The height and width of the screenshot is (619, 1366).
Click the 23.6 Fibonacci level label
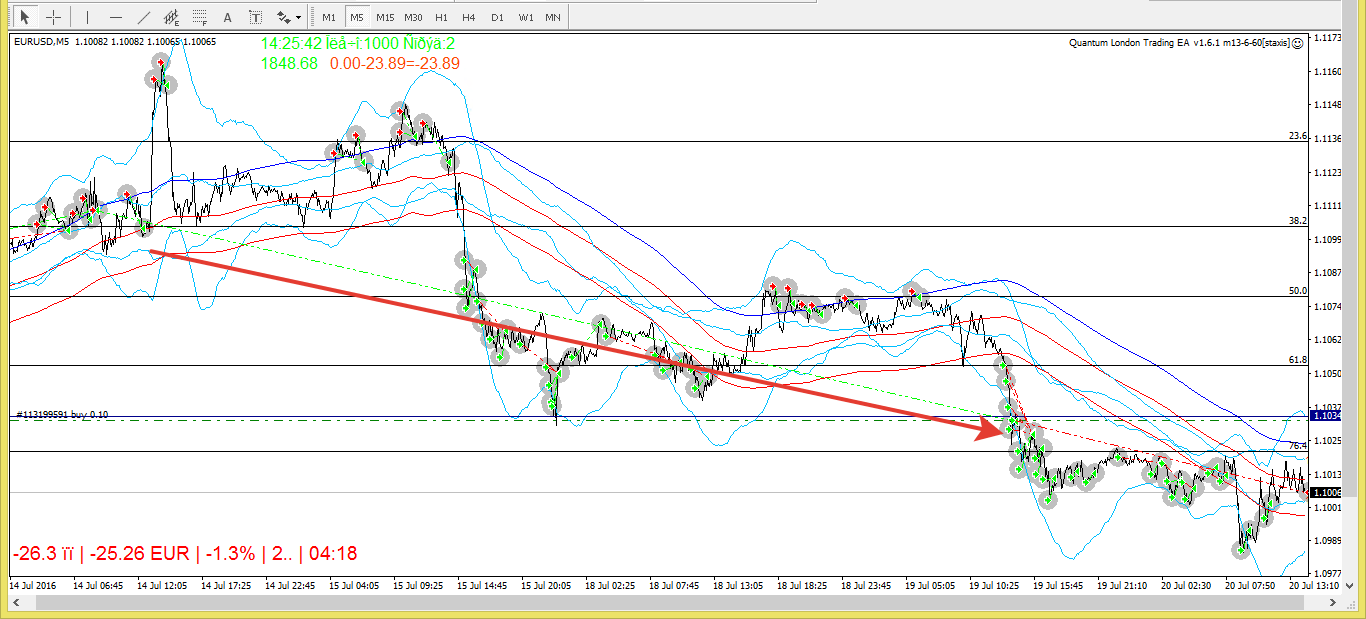pos(1298,135)
